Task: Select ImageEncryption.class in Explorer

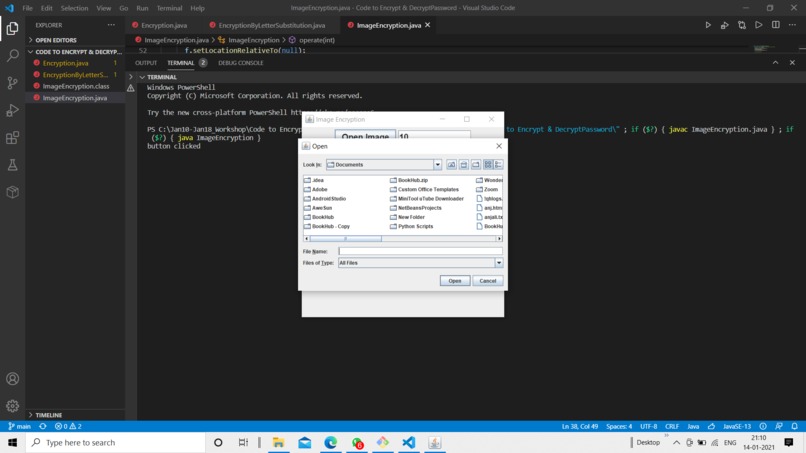Action: click(76, 86)
